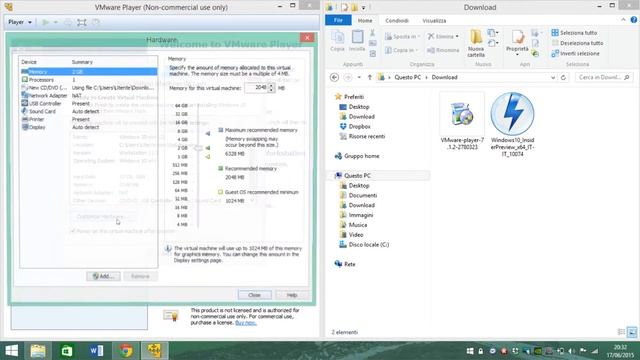Open the Sposta in dropdown
This screenshot has height=360, width=640.
point(402,36)
